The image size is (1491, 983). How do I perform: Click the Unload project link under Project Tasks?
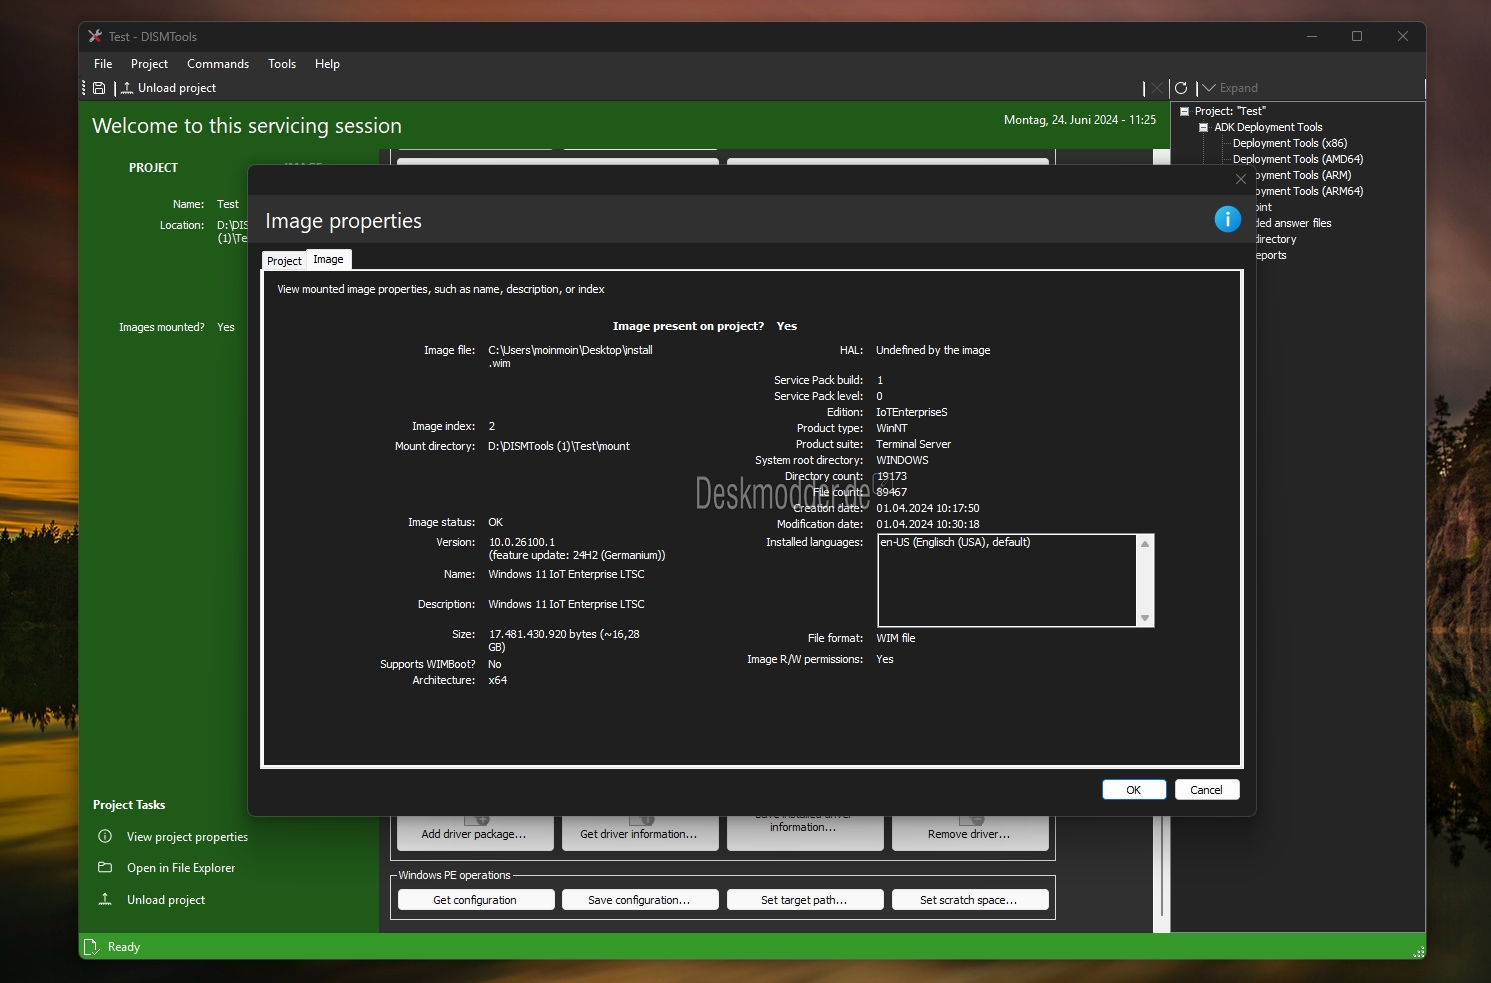tap(166, 900)
